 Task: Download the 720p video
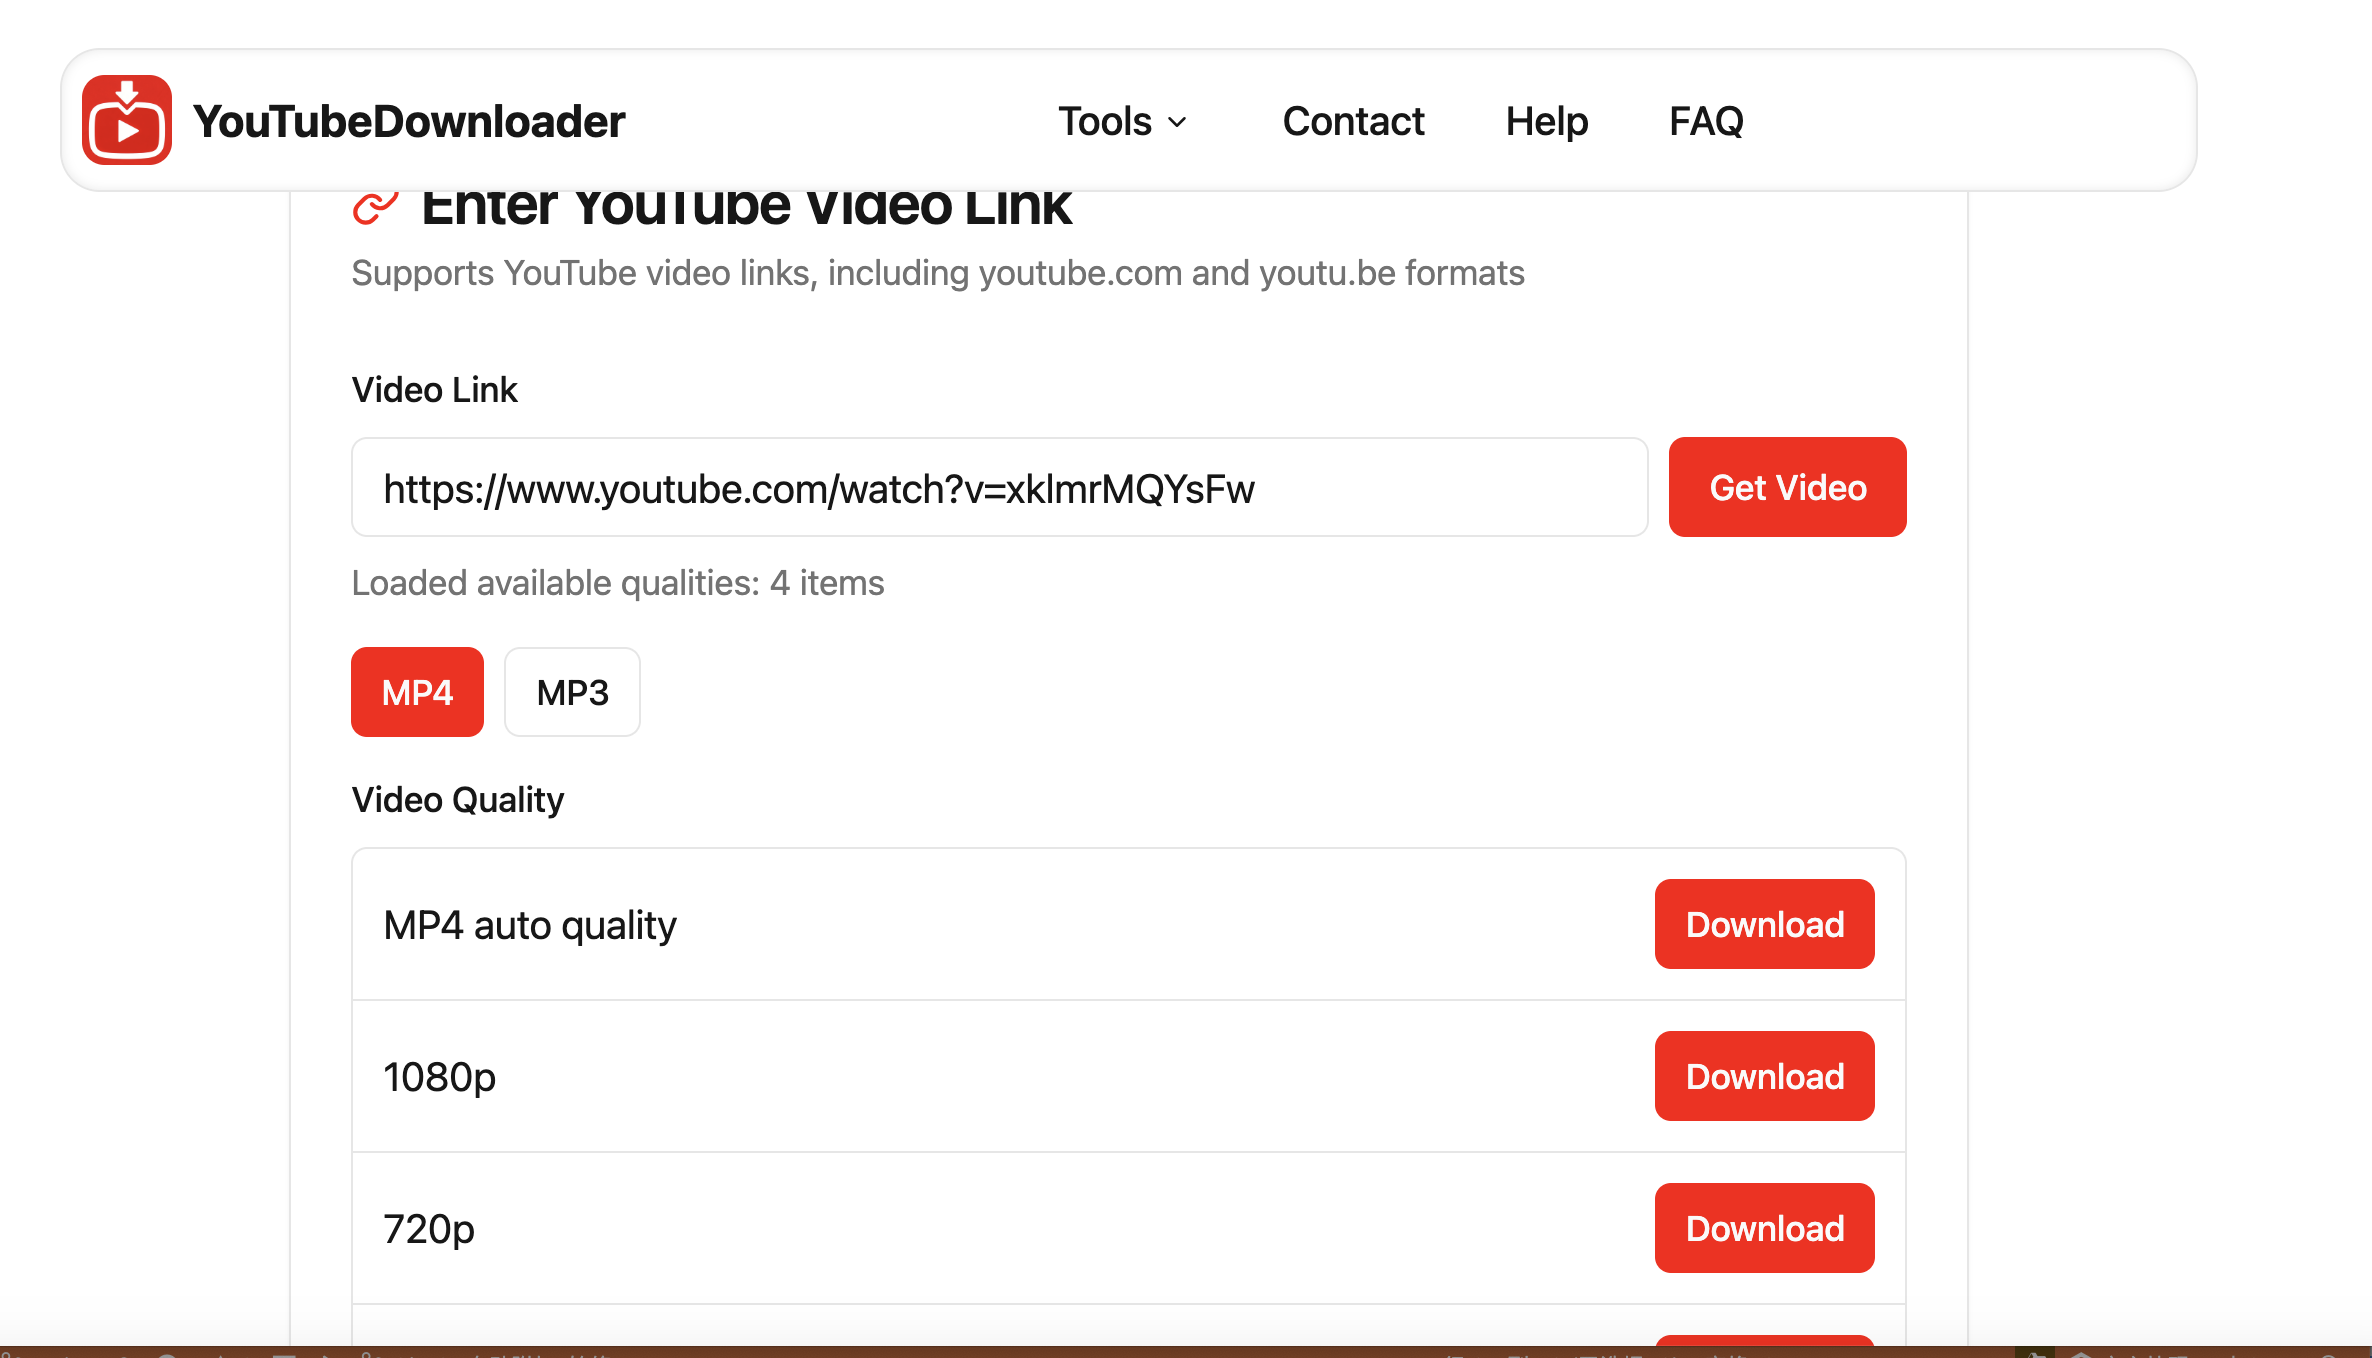pyautogui.click(x=1764, y=1228)
